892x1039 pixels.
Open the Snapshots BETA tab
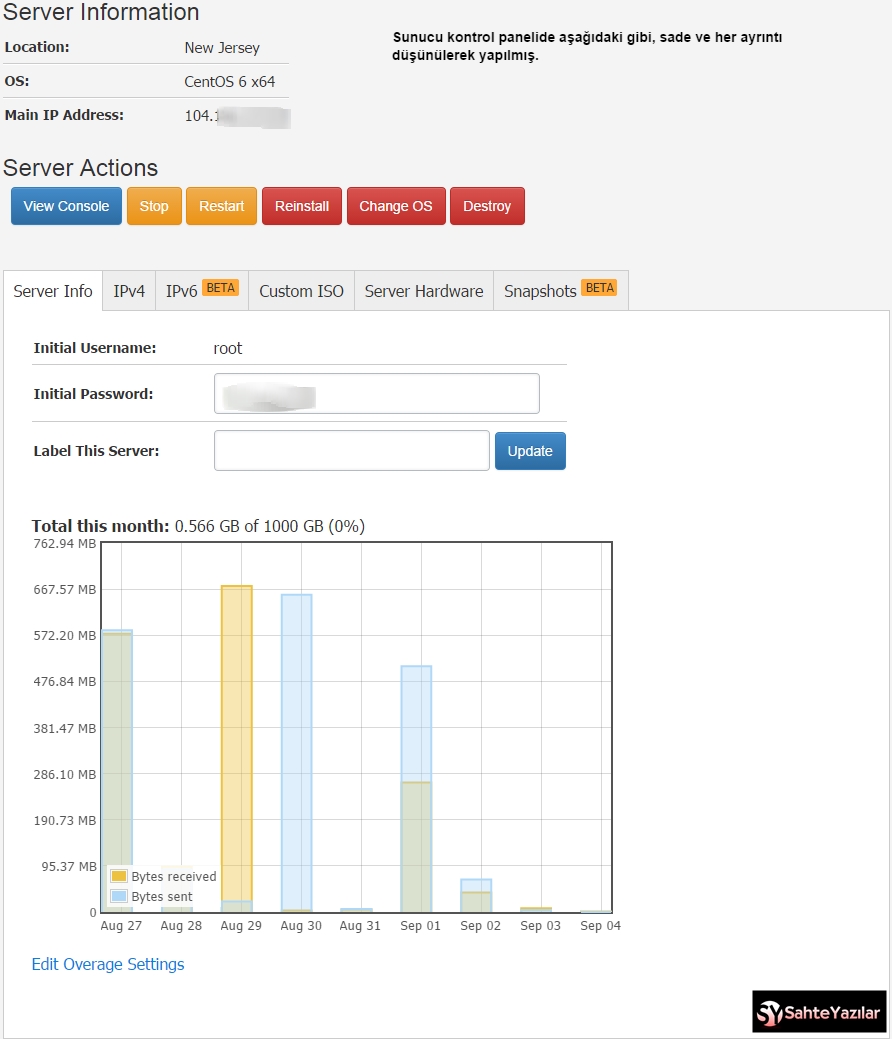(560, 291)
